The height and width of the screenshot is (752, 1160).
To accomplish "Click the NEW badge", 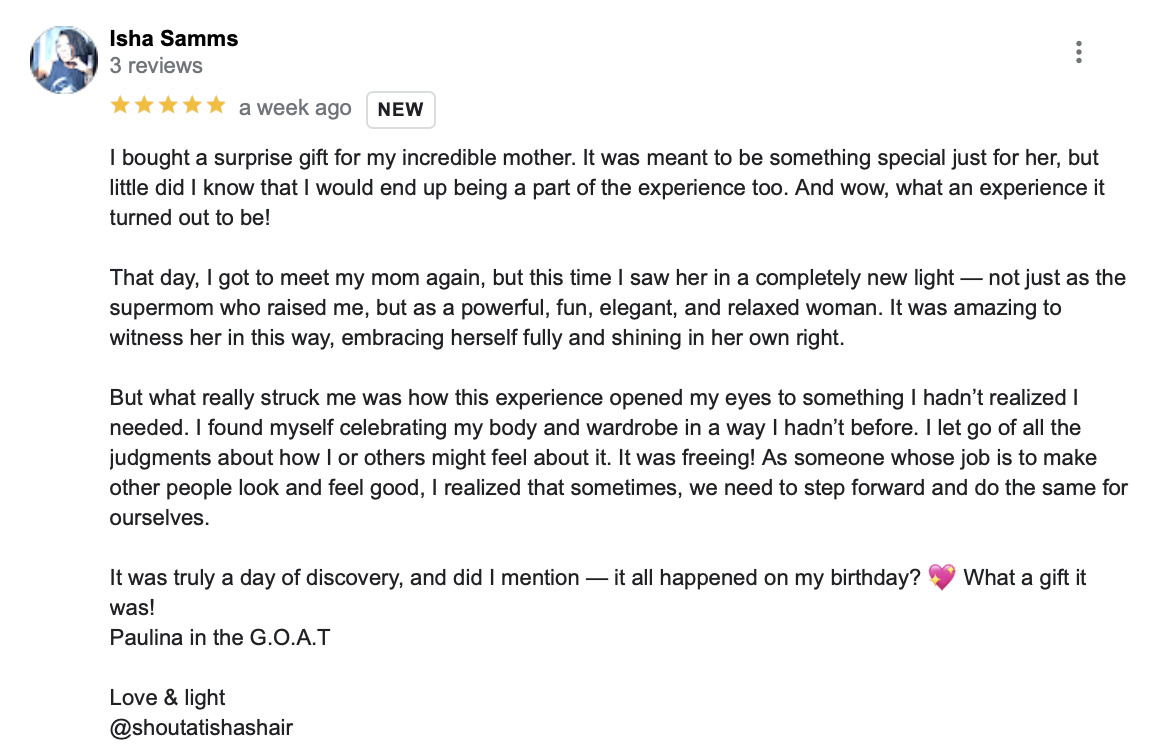I will pyautogui.click(x=401, y=110).
